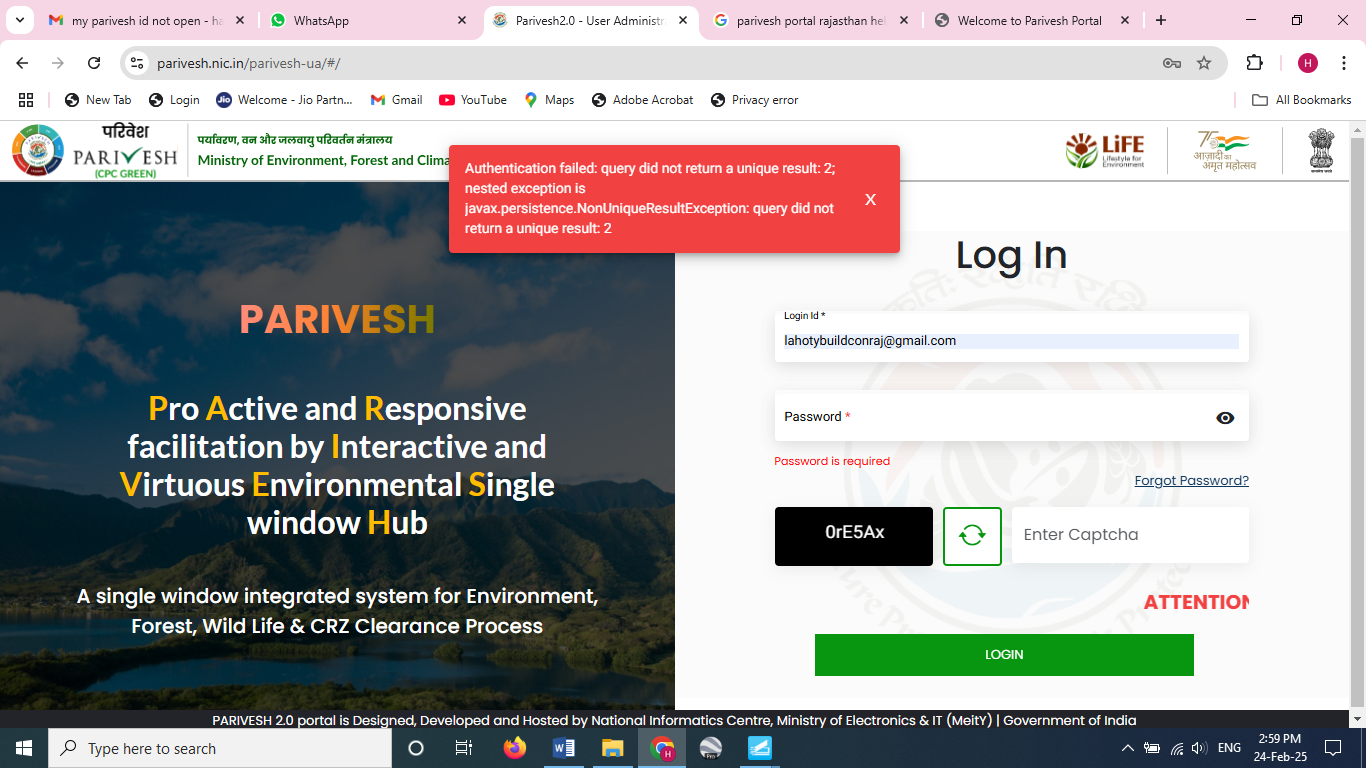Open the speaker volume control in system tray
Screen dimensions: 1366x768
pos(1197,747)
